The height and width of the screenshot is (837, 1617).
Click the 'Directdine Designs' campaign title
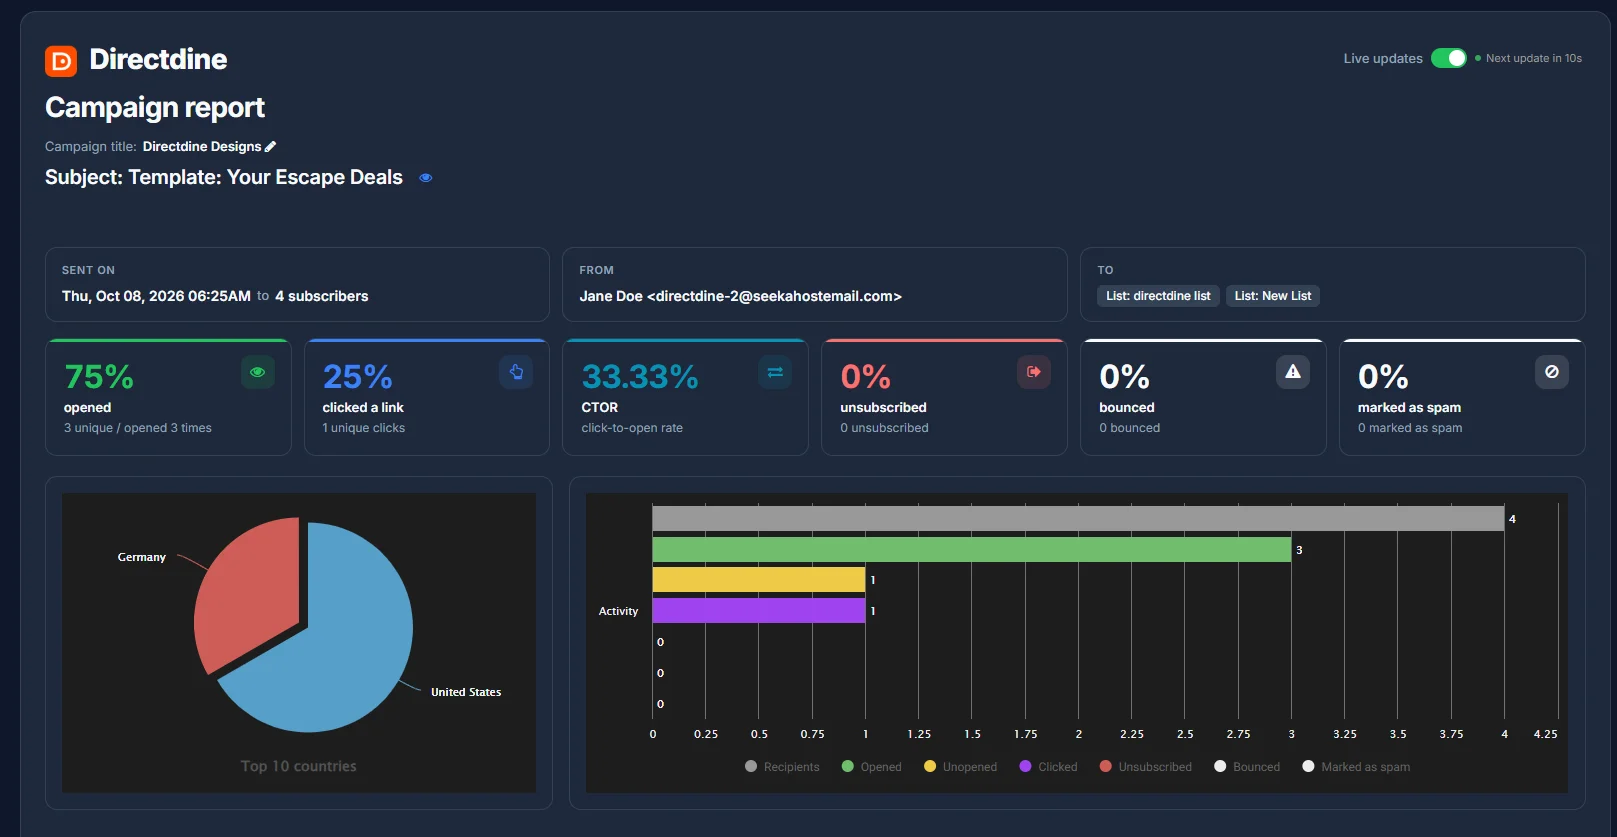point(202,146)
